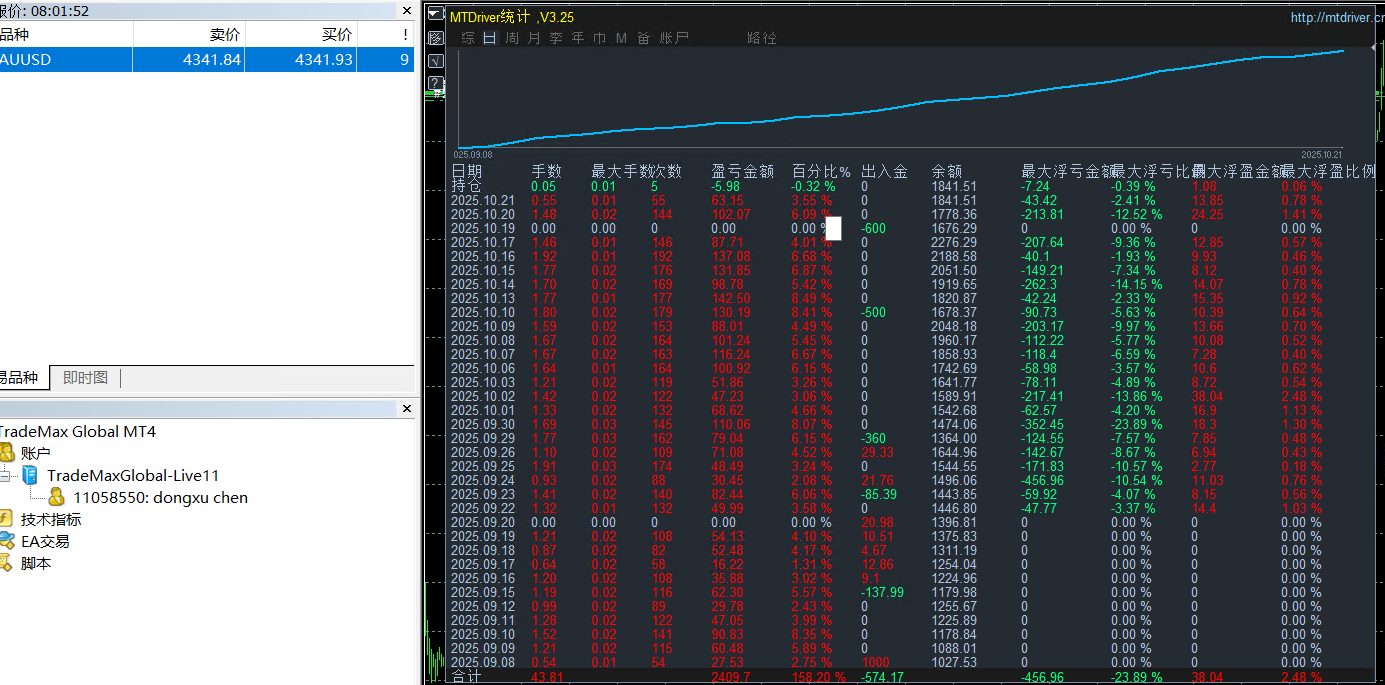The width and height of the screenshot is (1385, 685).
Task: Close the Market Watch panel
Action: tap(406, 11)
